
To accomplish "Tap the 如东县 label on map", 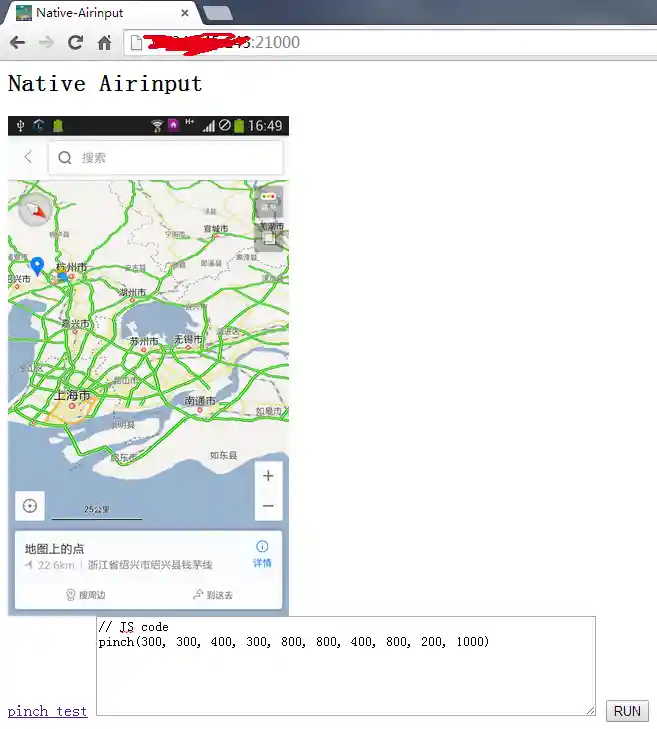I will [x=224, y=455].
